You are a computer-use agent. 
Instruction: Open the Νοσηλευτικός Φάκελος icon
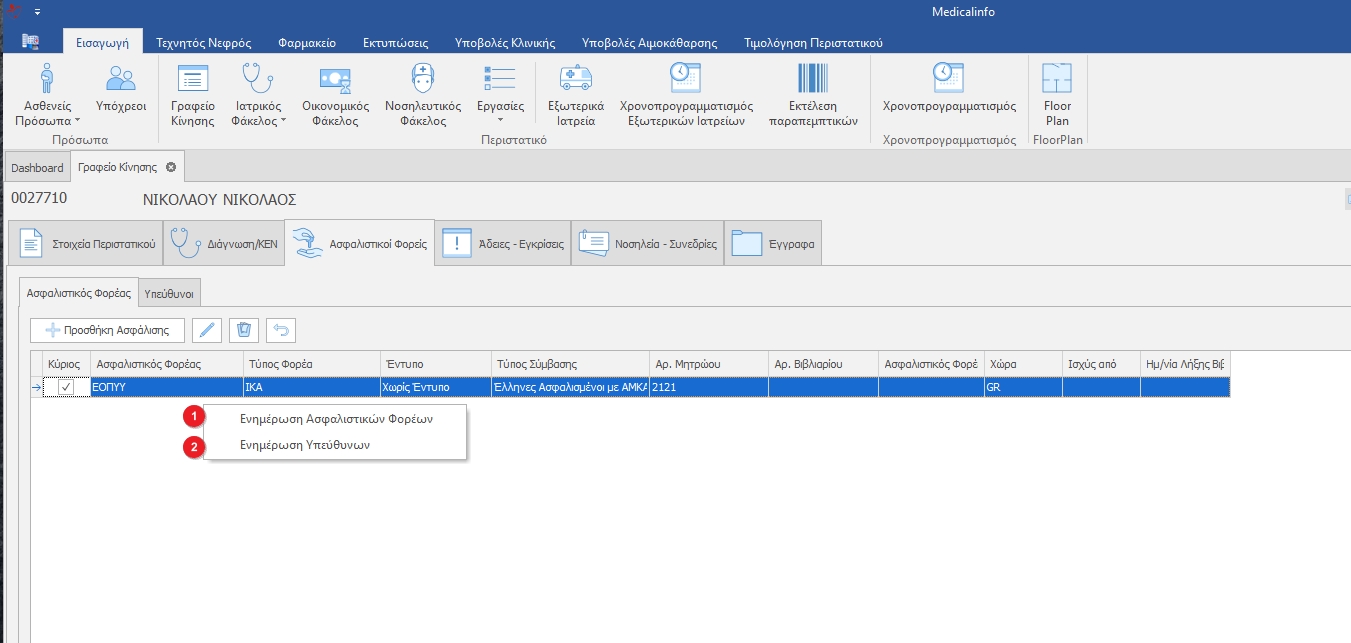[422, 95]
